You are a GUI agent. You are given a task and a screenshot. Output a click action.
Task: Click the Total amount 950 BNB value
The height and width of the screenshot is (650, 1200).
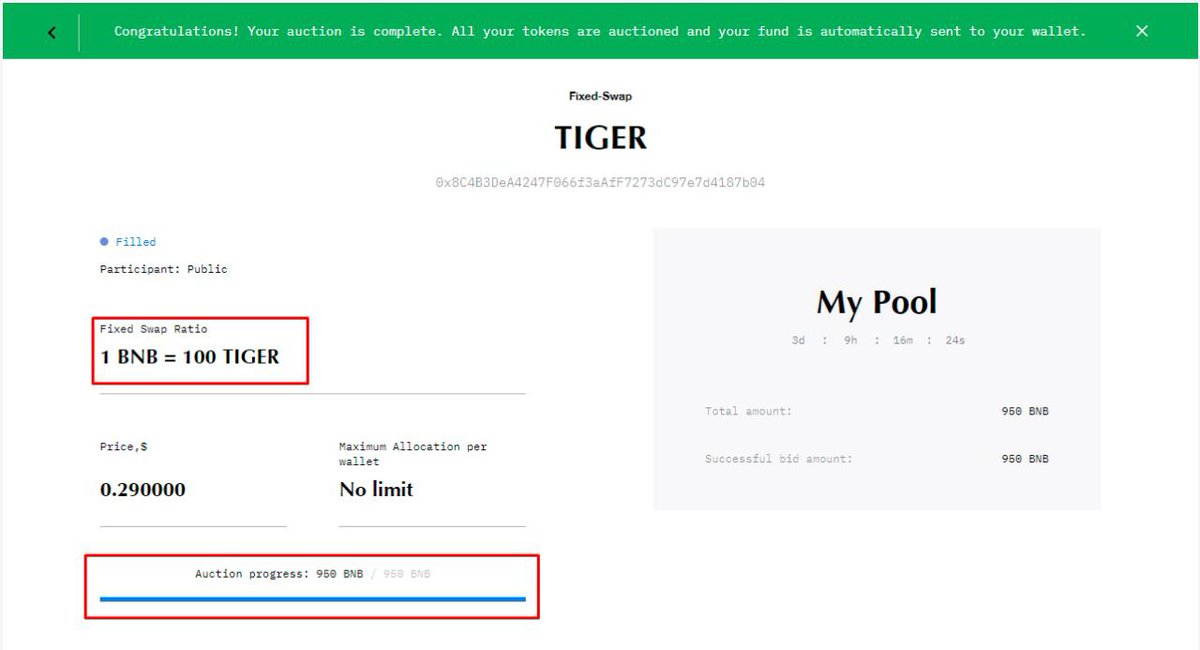1025,411
